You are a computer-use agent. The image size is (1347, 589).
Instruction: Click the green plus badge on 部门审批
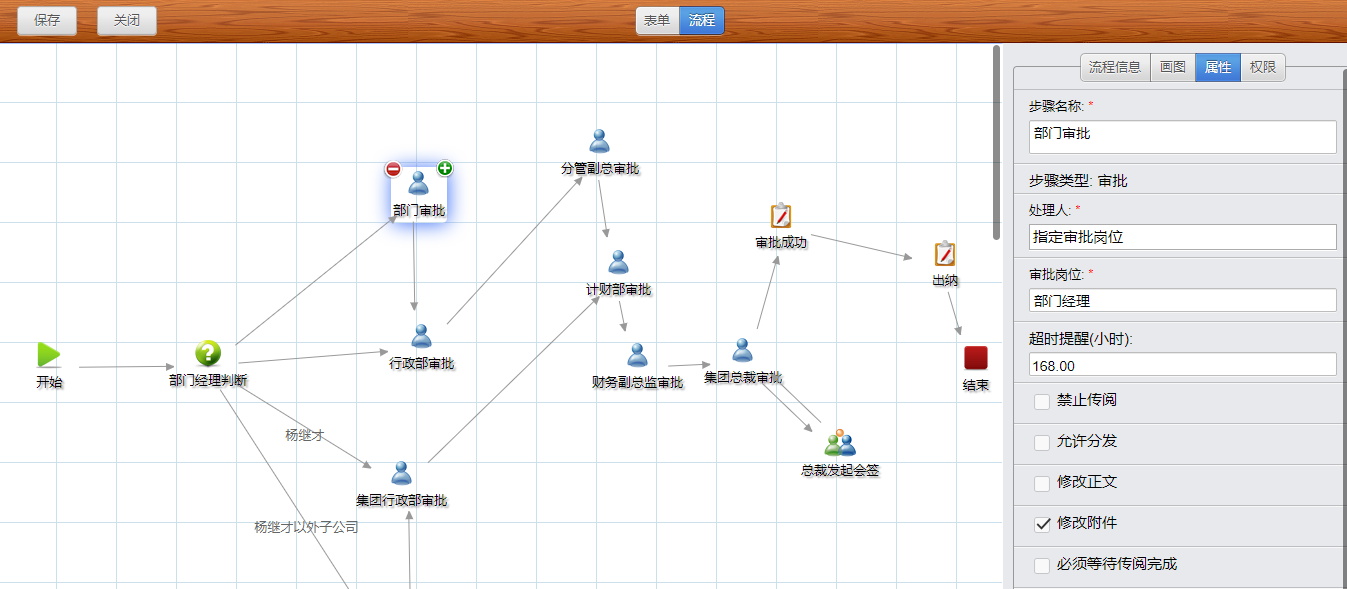[x=443, y=168]
